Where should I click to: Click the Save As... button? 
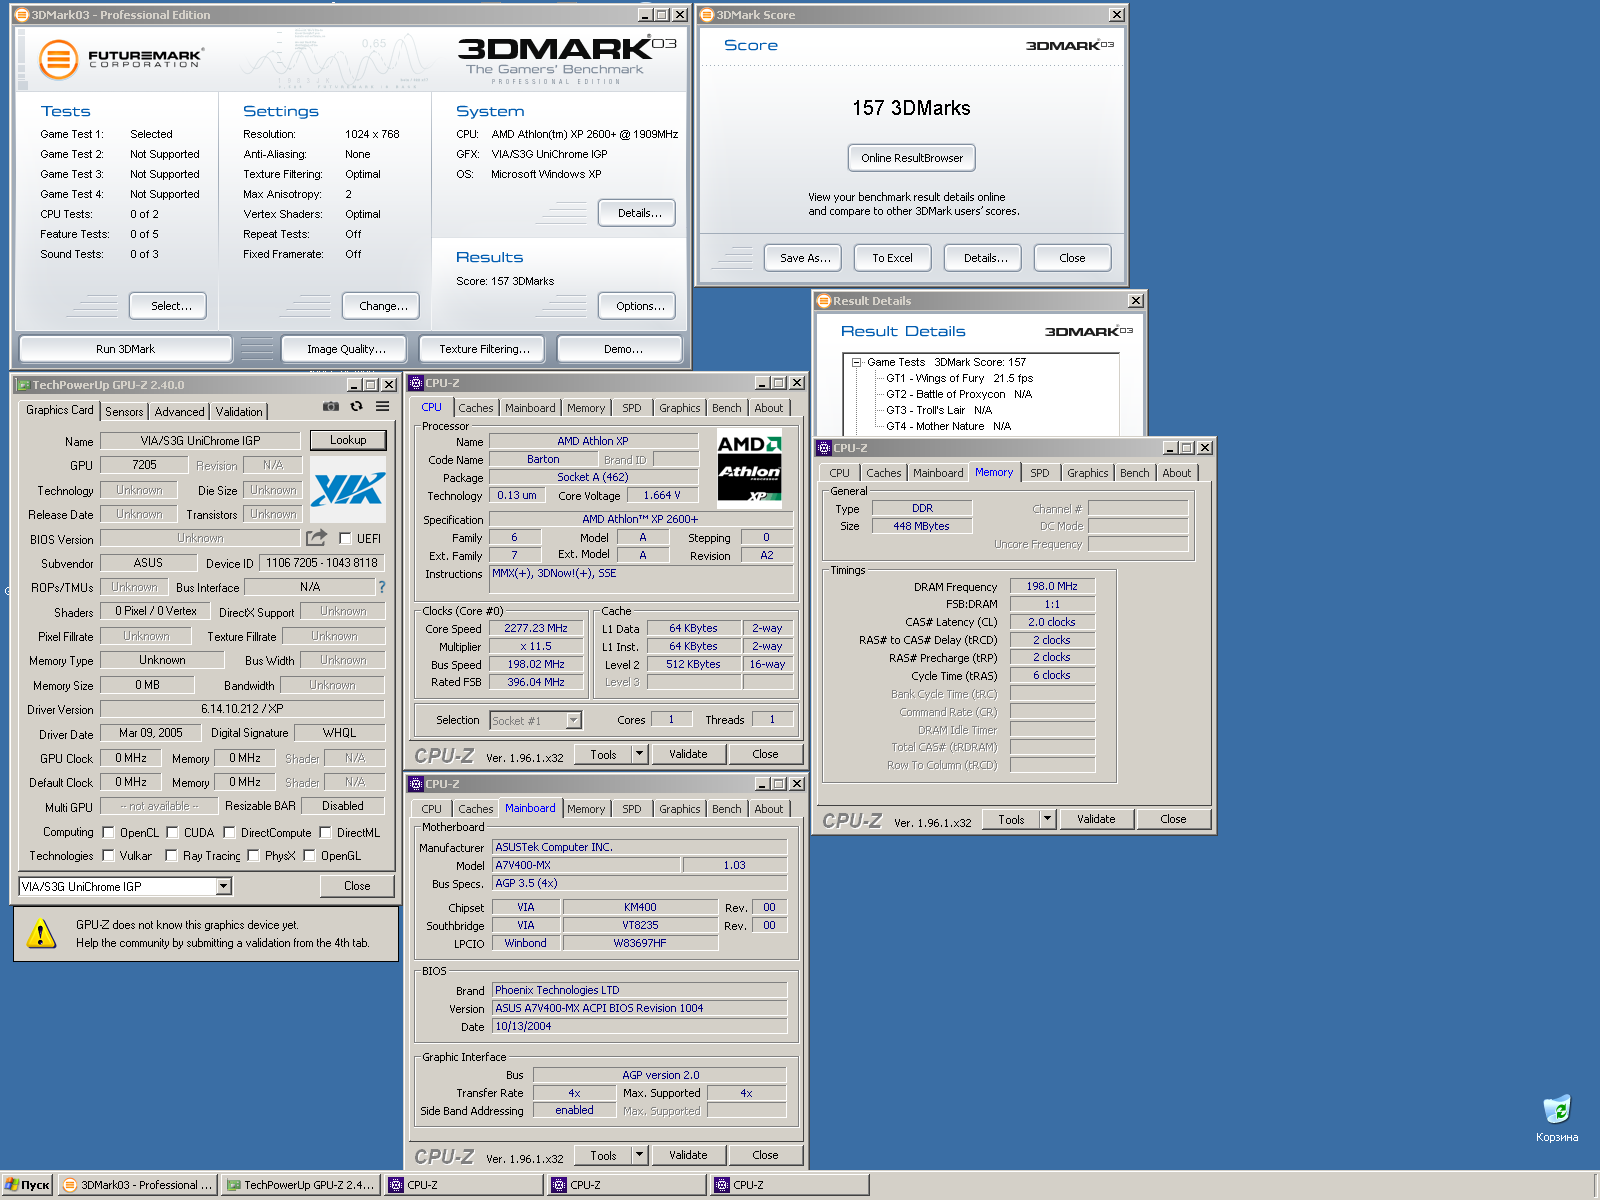pos(805,258)
